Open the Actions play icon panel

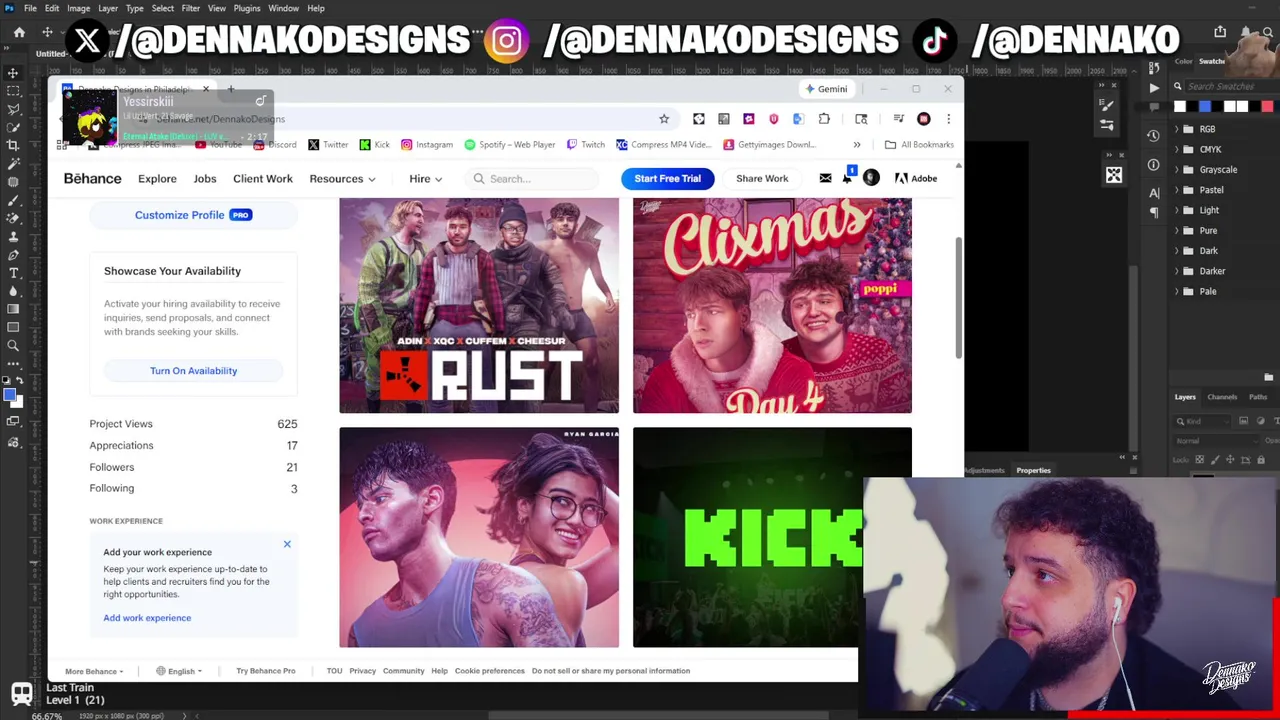point(1154,88)
